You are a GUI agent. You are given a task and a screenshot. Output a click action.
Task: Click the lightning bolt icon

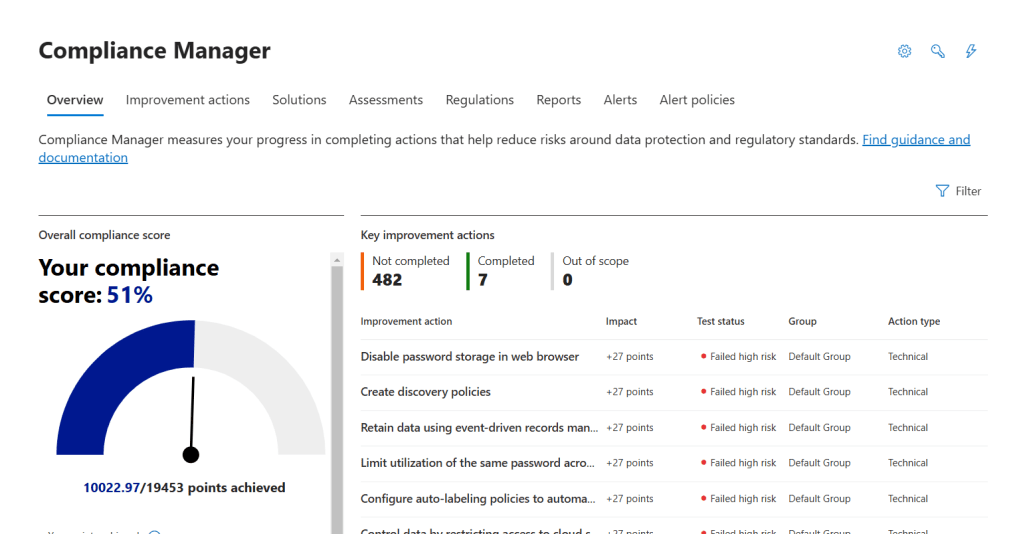click(970, 51)
